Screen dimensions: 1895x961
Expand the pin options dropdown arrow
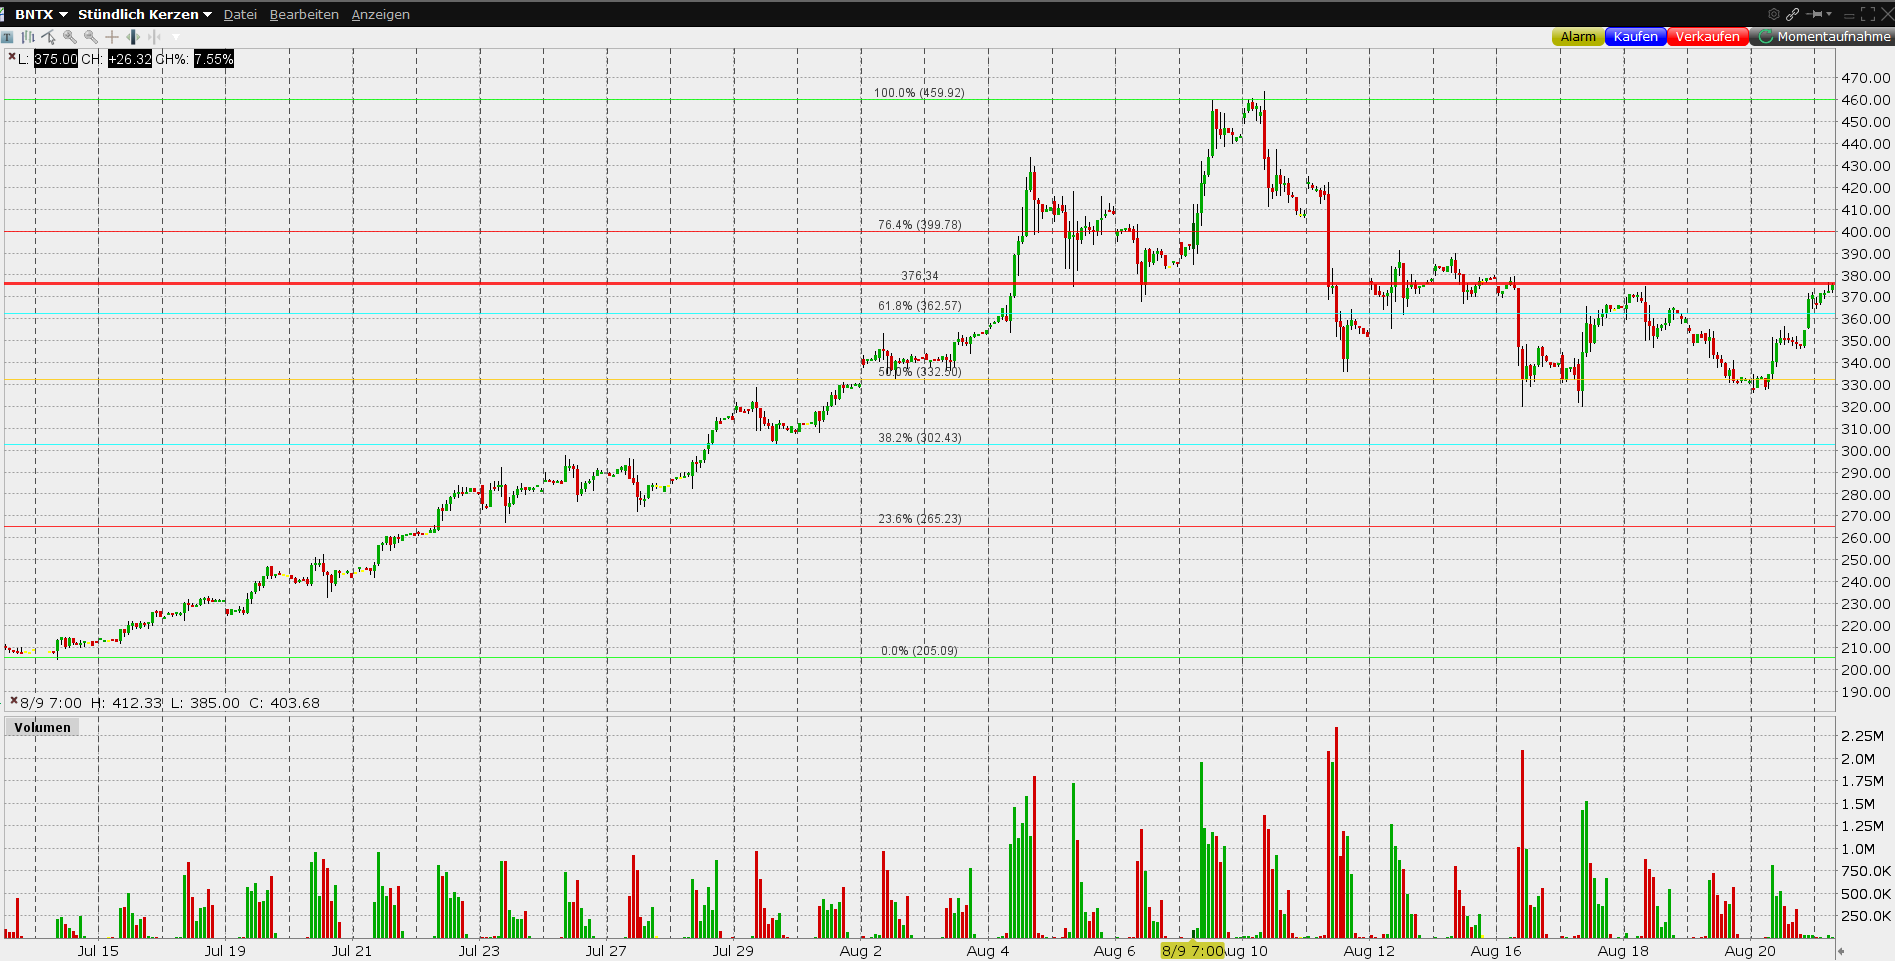coord(1830,14)
